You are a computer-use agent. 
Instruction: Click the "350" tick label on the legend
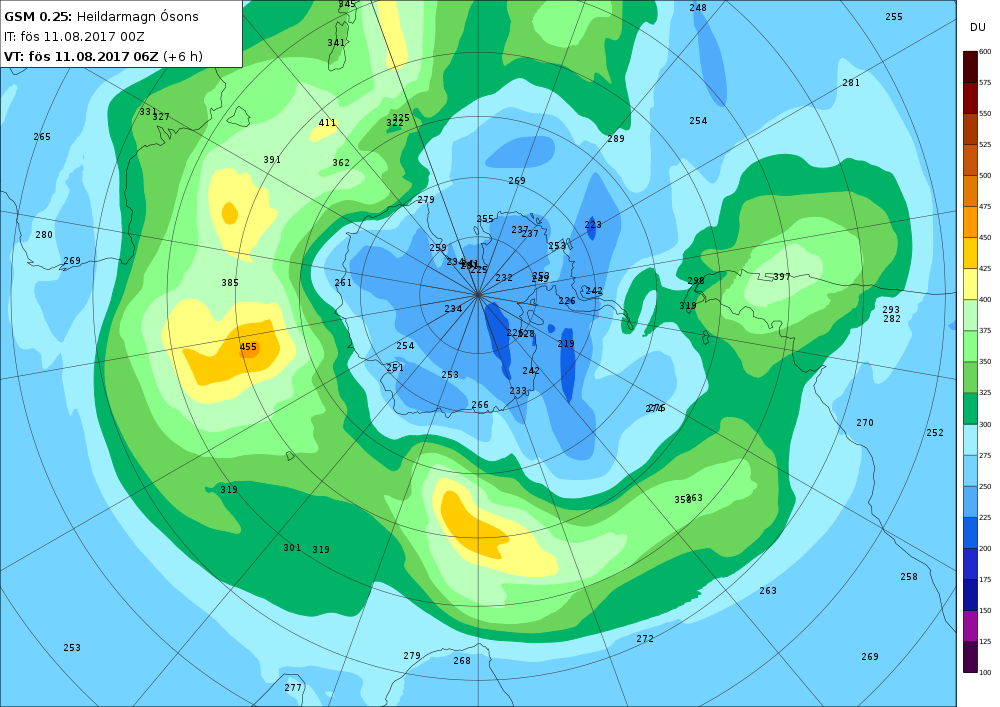(x=985, y=361)
